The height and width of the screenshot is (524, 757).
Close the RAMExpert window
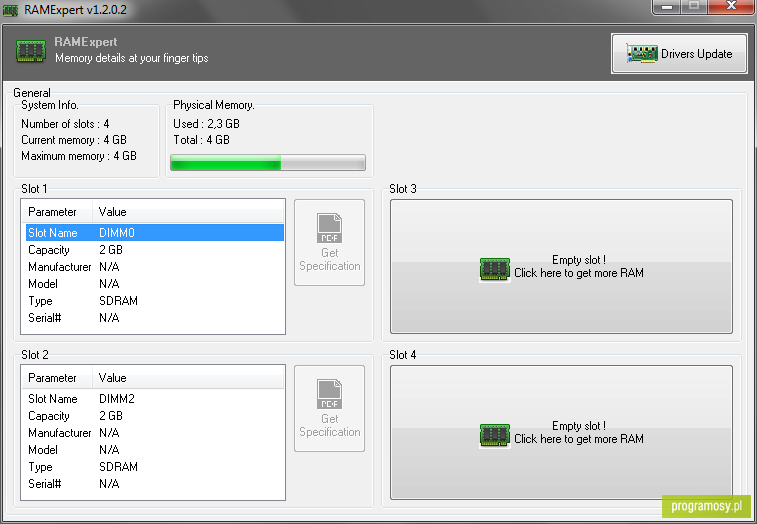(x=731, y=7)
